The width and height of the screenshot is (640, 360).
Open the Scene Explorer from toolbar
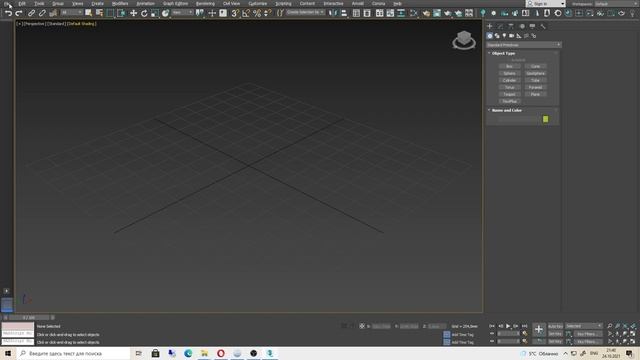(x=356, y=13)
